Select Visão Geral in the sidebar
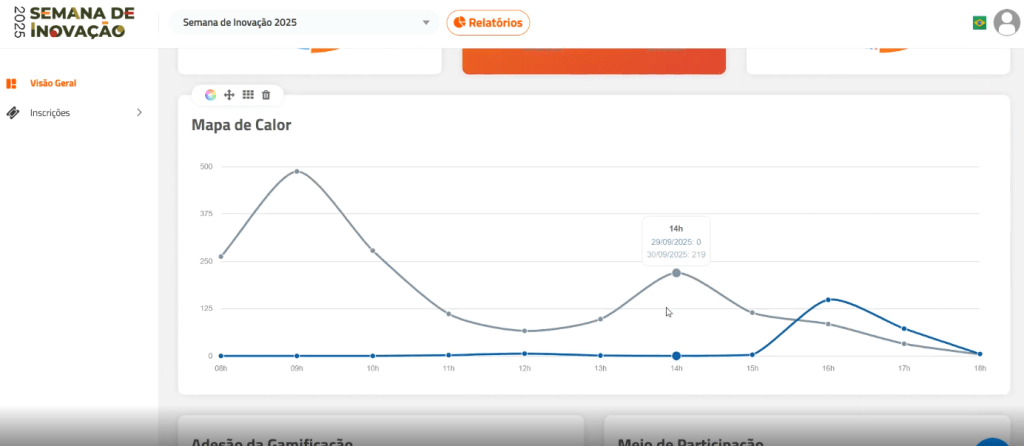 (53, 84)
